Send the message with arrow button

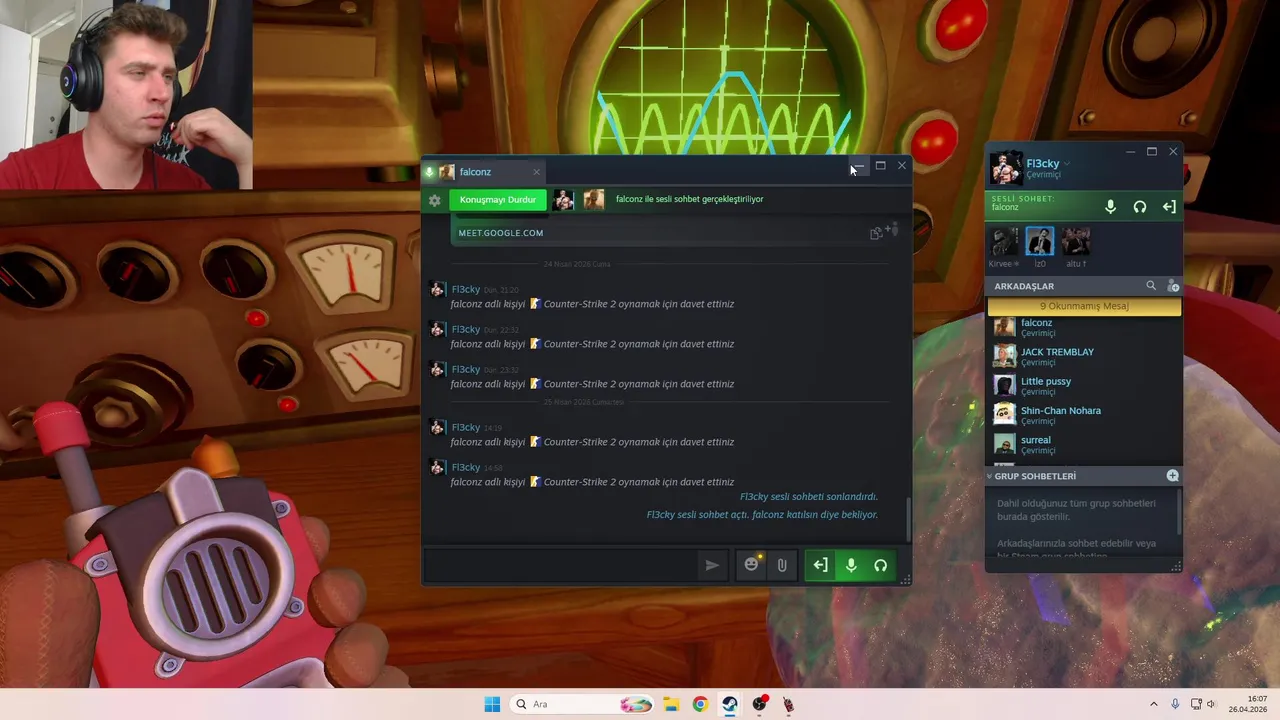click(x=712, y=565)
